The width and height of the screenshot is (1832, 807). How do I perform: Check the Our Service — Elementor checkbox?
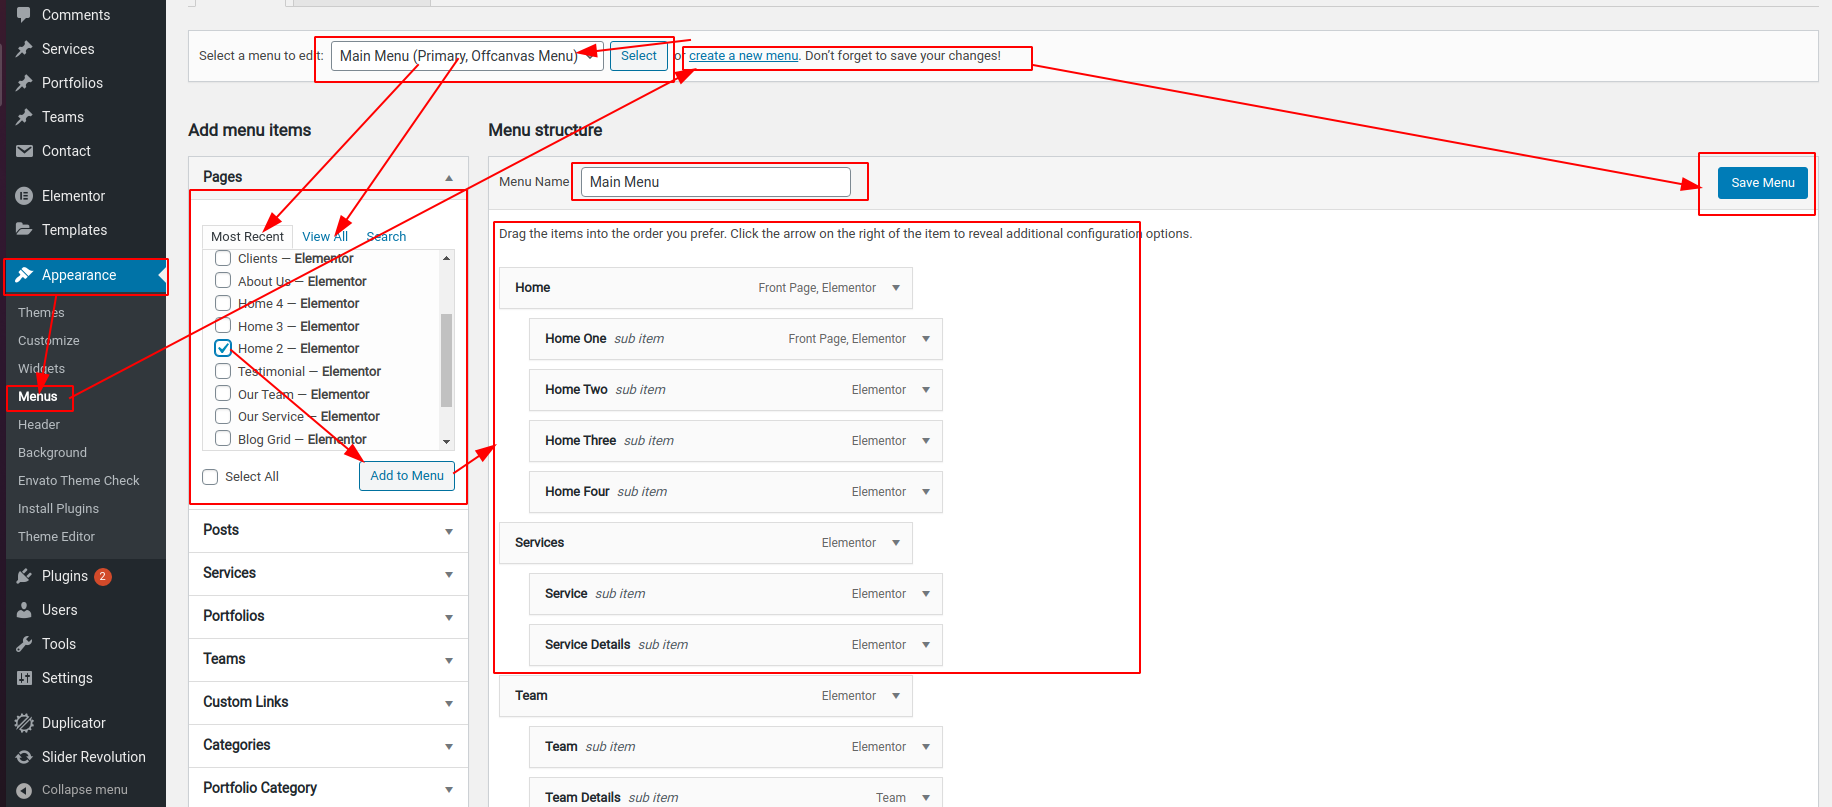tap(223, 416)
